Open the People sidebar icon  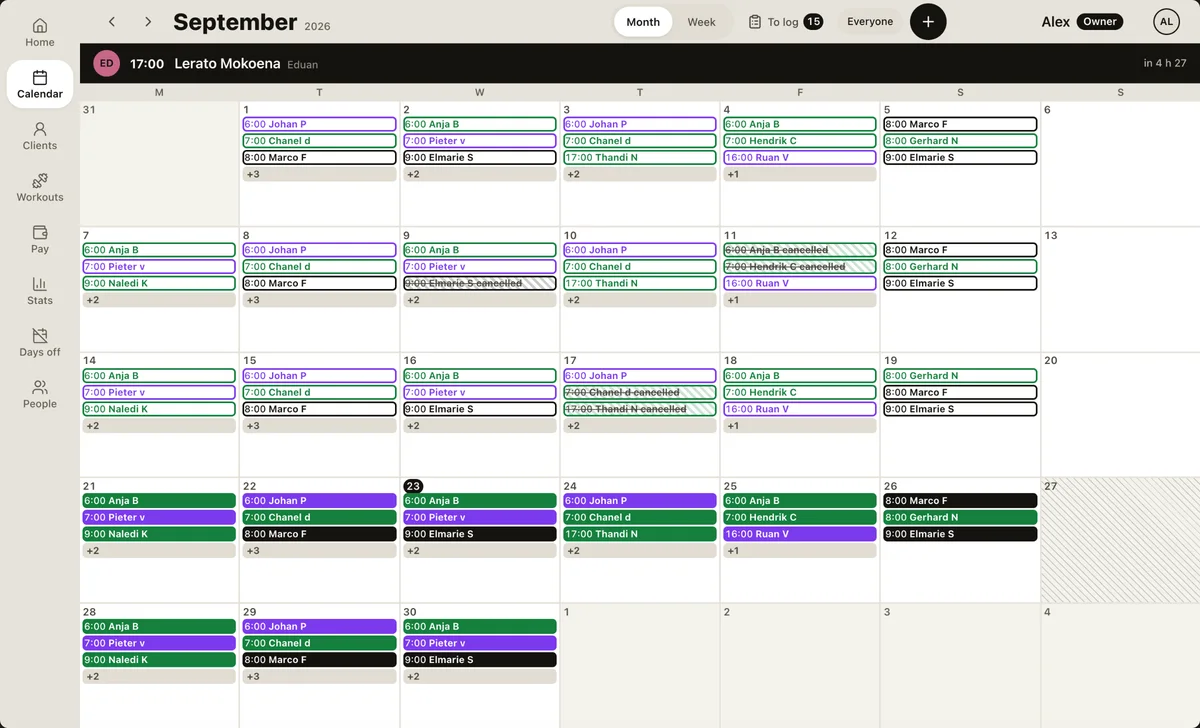40,395
